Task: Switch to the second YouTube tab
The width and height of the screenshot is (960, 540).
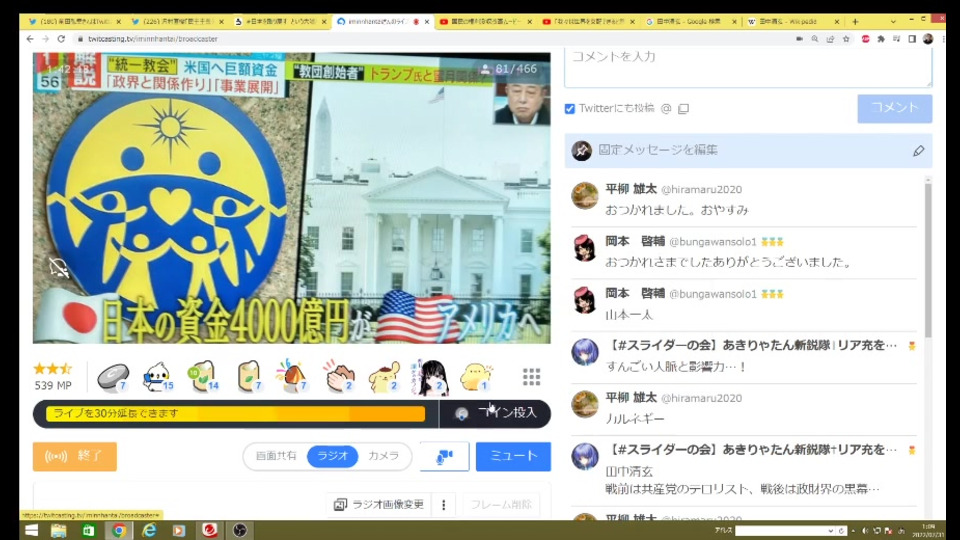Action: (x=588, y=21)
